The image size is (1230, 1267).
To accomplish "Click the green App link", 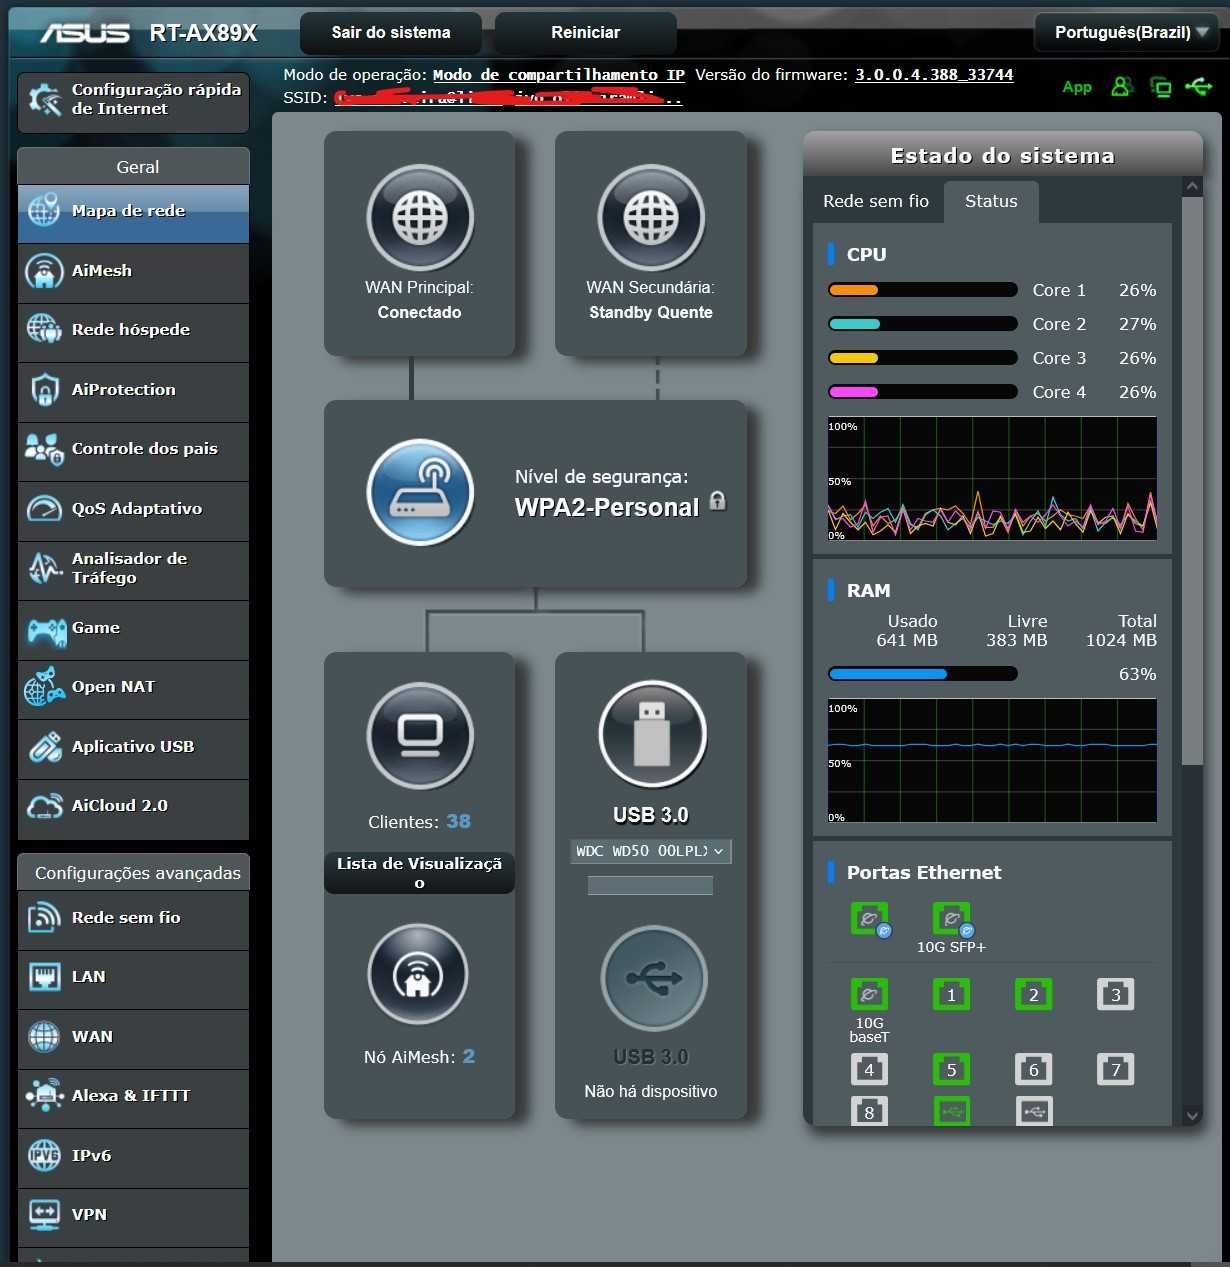I will (x=1077, y=88).
